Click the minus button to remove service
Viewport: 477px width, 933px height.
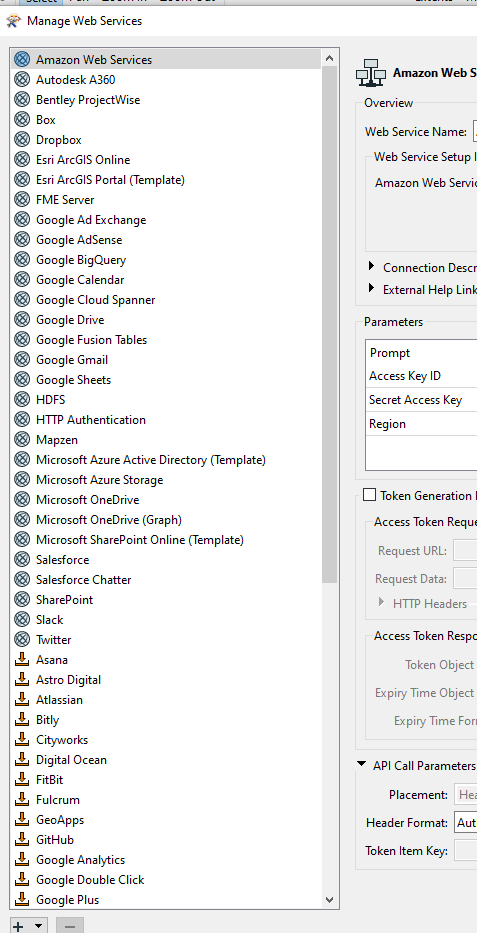(70, 926)
